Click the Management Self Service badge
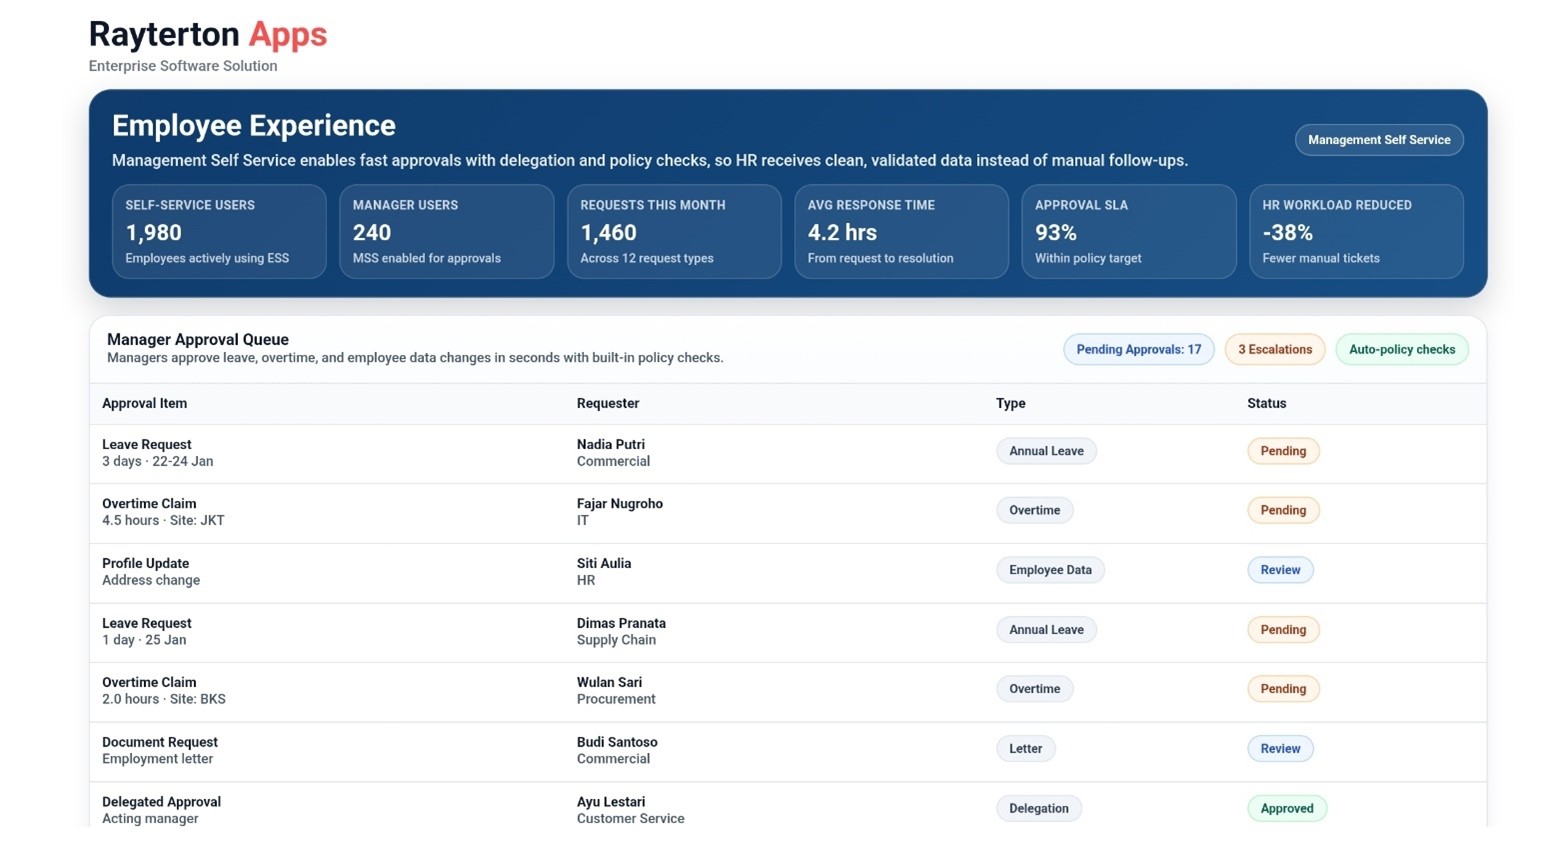 pos(1378,140)
